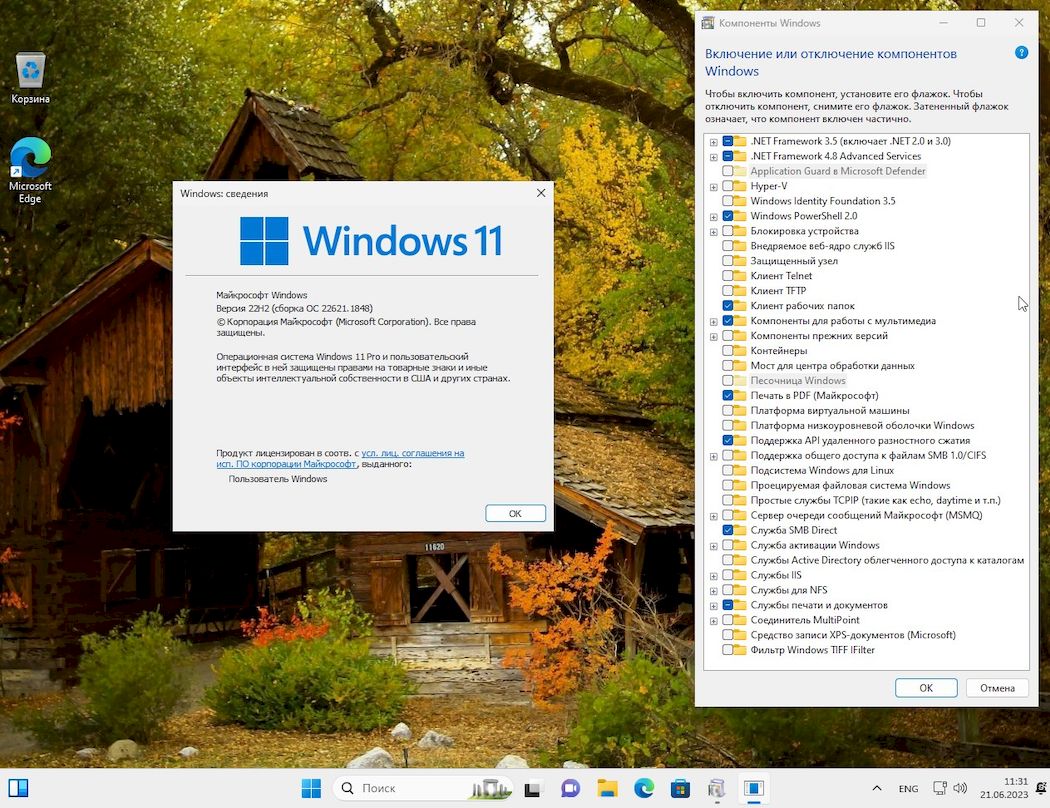
Task: Click the Windows Features title bar icon
Action: tap(708, 23)
